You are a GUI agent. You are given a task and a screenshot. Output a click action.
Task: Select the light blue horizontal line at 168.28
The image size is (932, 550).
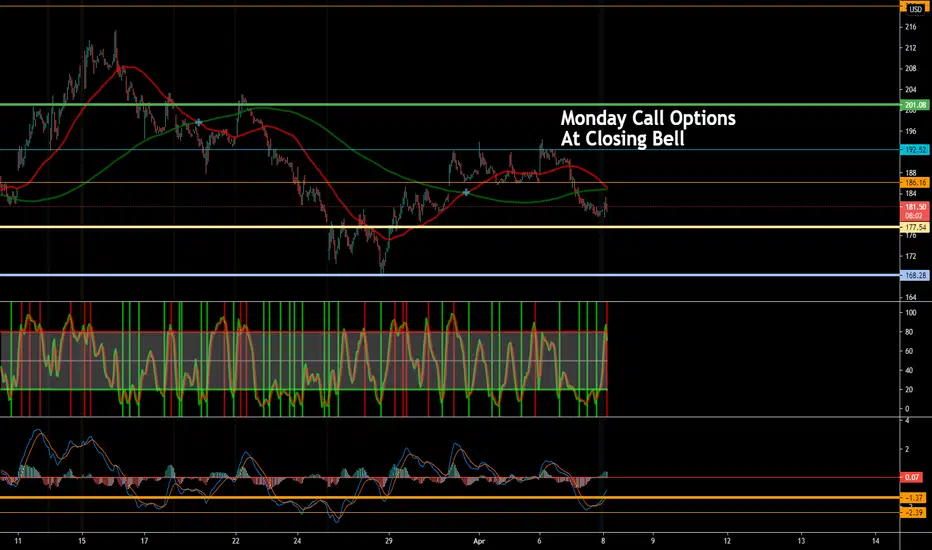(450, 275)
